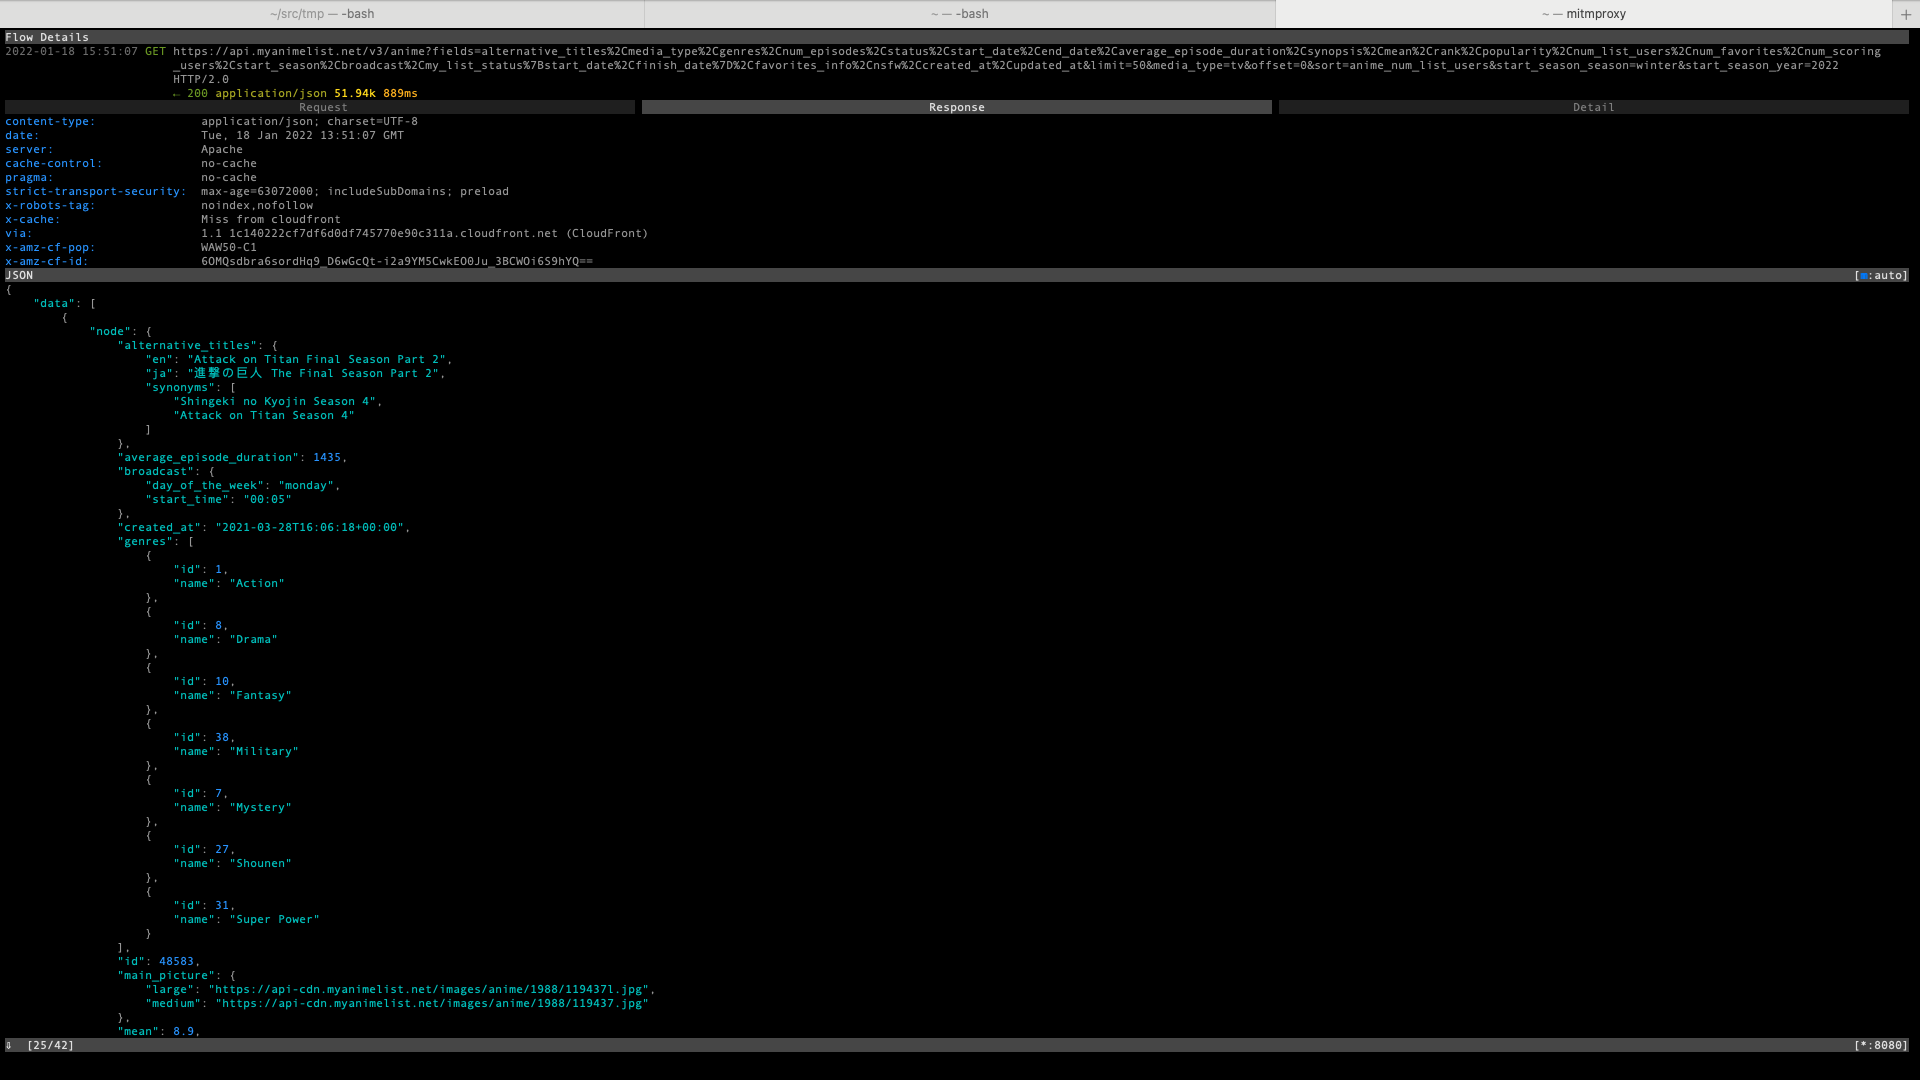Click the flow position indicator [25/42]
Image resolution: width=1920 pixels, height=1080 pixels.
pyautogui.click(x=51, y=1045)
